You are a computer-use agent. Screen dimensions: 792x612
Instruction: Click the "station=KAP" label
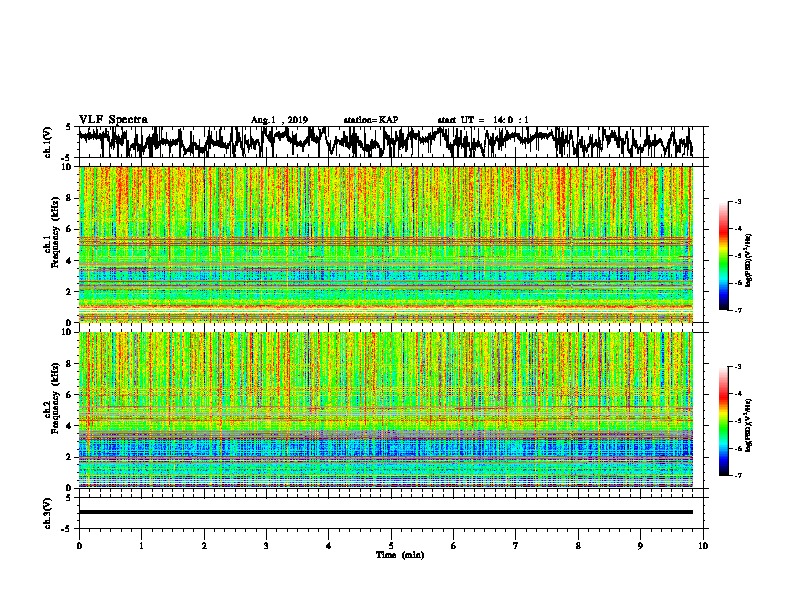[x=371, y=120]
